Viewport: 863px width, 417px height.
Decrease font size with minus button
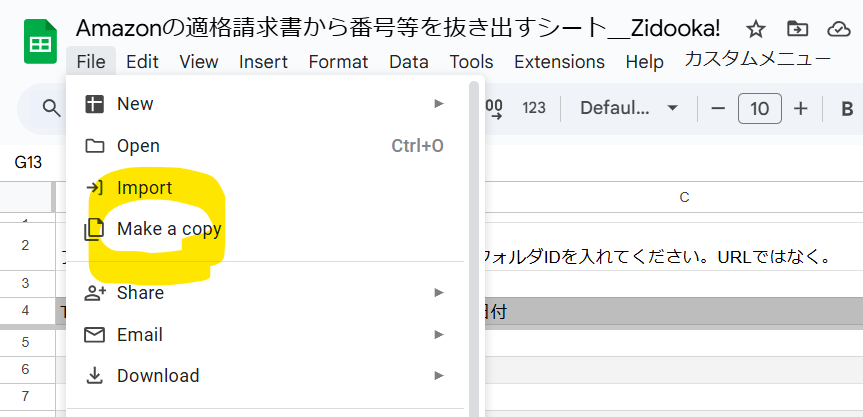click(x=717, y=108)
